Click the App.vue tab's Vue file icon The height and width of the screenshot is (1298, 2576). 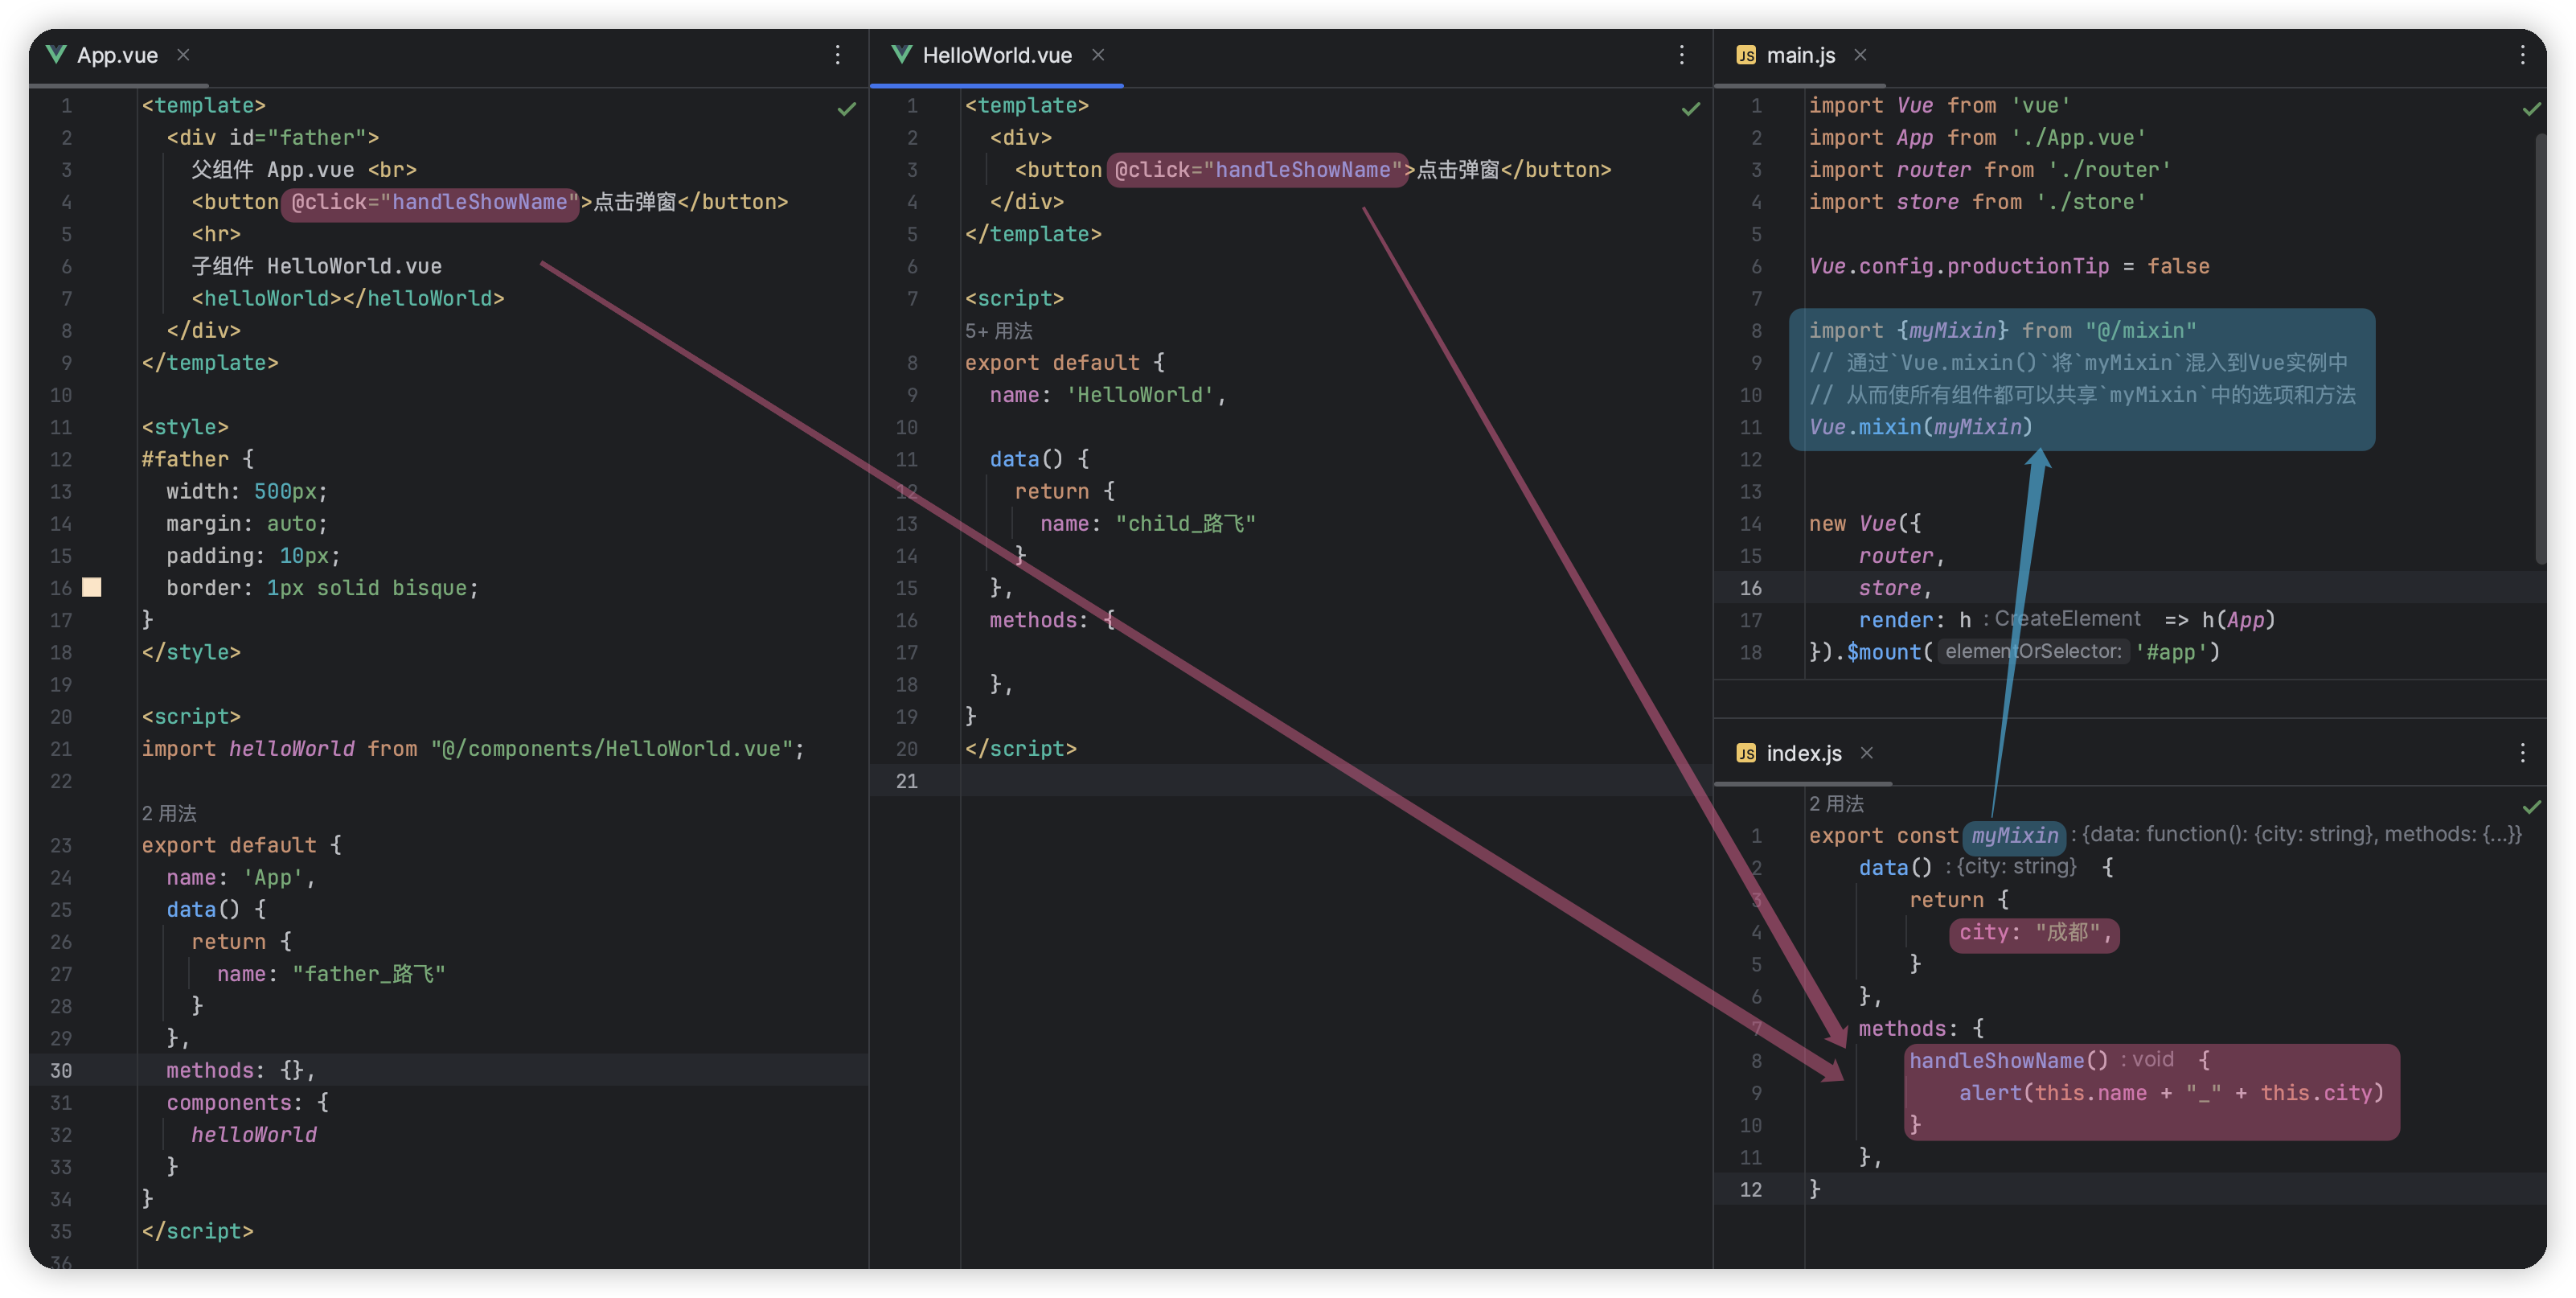(56, 54)
